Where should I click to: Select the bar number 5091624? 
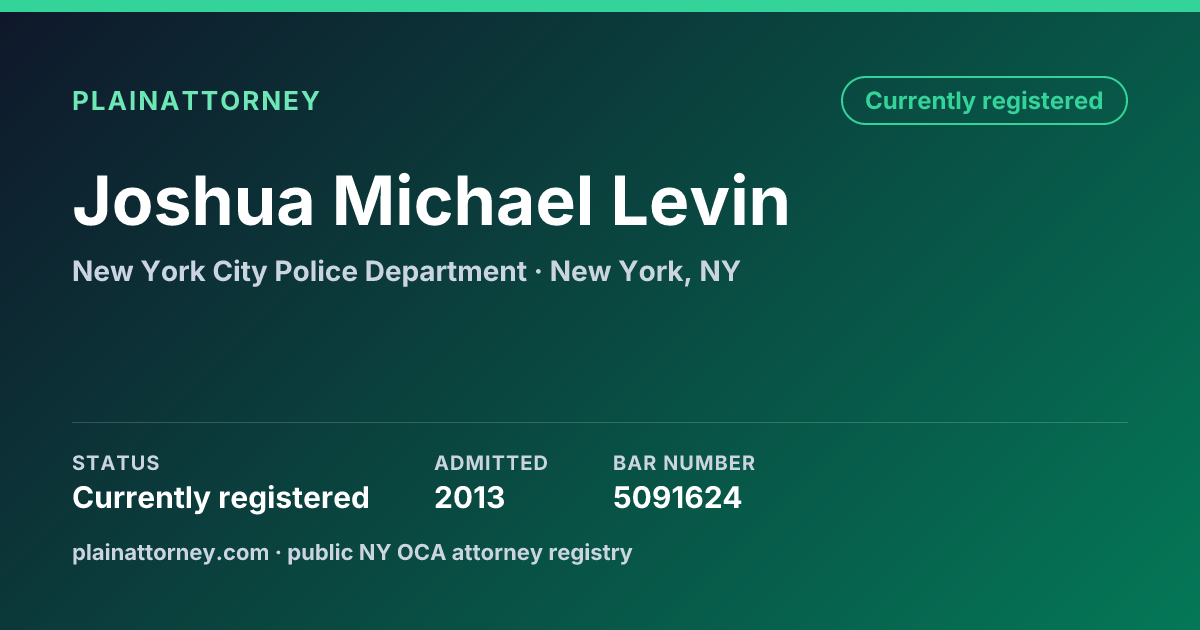[x=677, y=497]
